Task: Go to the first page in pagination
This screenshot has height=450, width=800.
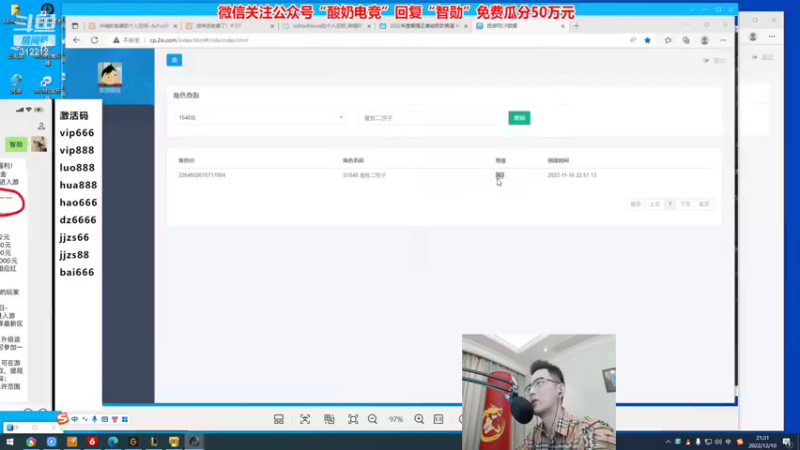Action: [x=635, y=204]
